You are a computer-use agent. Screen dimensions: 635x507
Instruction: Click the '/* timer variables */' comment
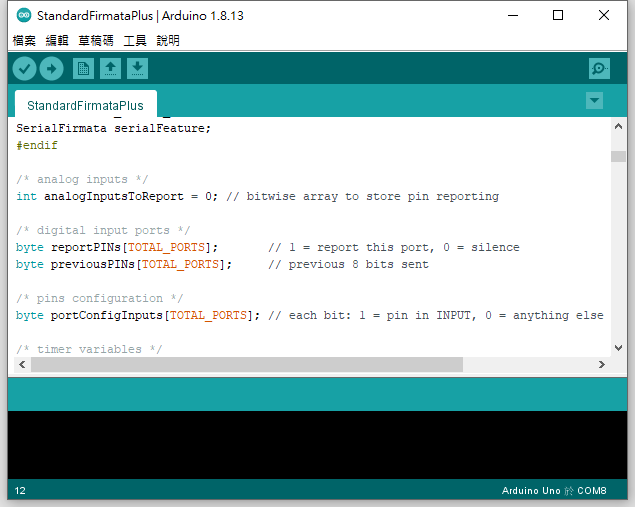tap(89, 349)
